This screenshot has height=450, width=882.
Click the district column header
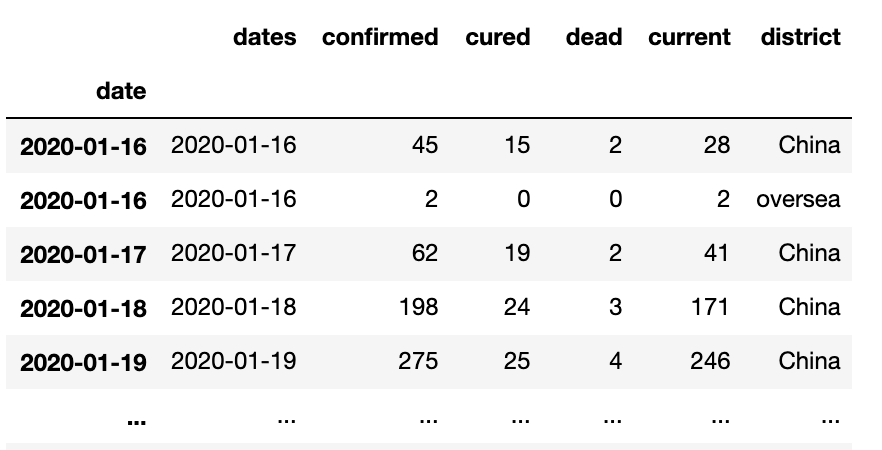[800, 37]
